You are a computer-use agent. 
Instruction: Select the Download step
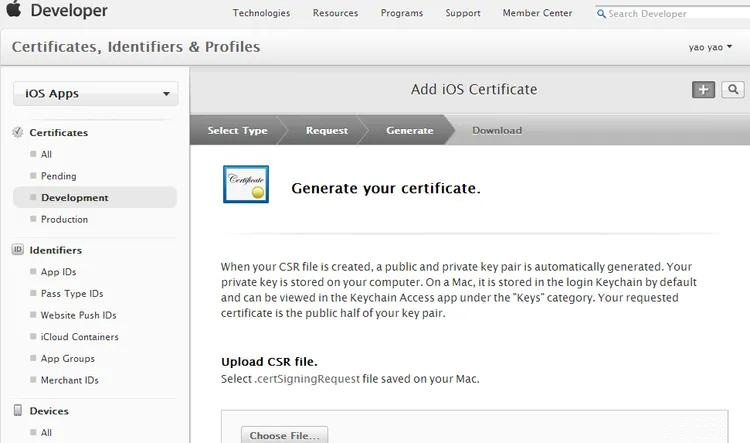[x=497, y=131]
